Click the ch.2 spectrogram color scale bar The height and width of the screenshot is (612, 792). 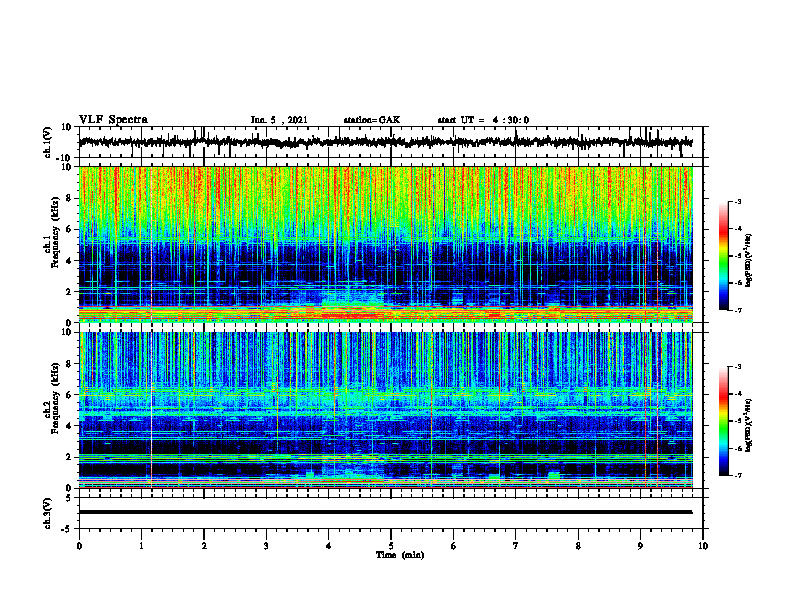coord(723,421)
